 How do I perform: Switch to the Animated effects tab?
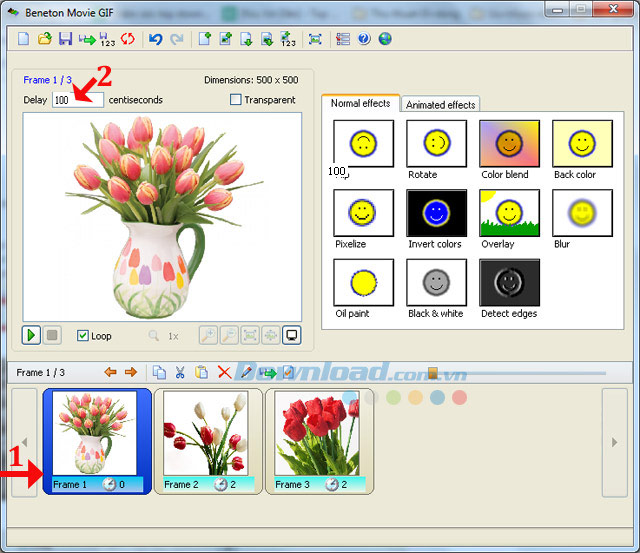(440, 105)
